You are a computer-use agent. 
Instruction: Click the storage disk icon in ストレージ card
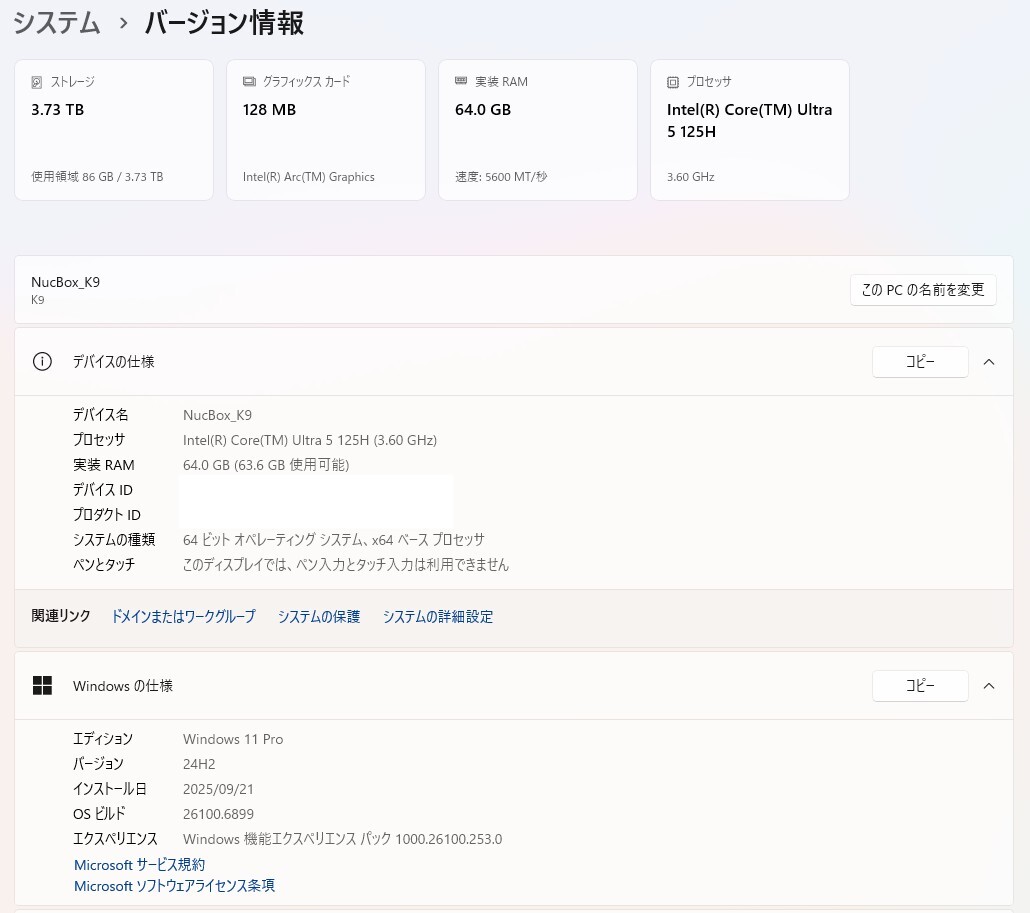coord(37,82)
